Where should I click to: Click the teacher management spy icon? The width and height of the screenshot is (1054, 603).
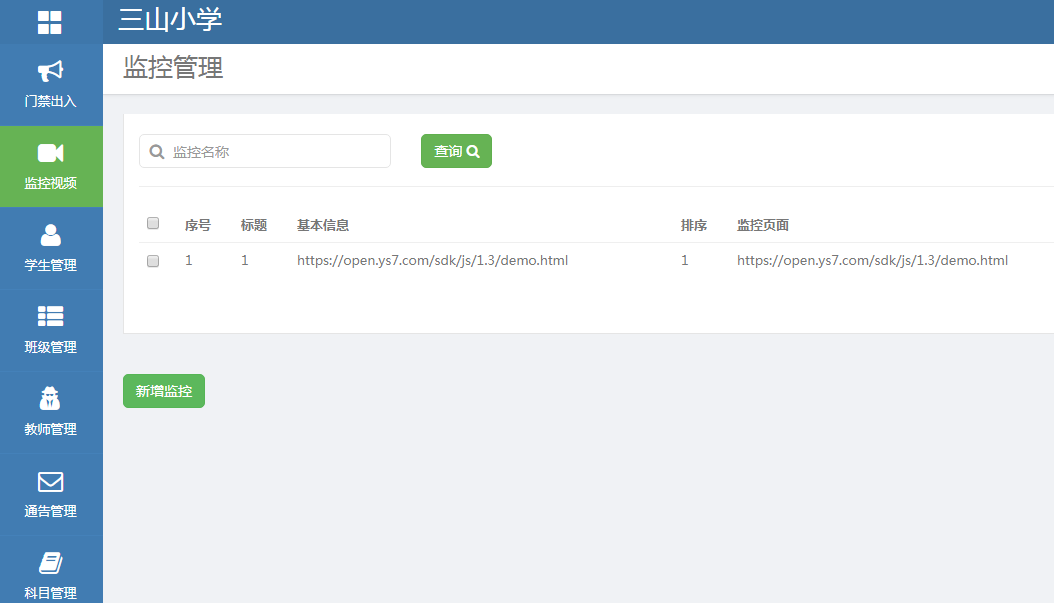pyautogui.click(x=50, y=399)
